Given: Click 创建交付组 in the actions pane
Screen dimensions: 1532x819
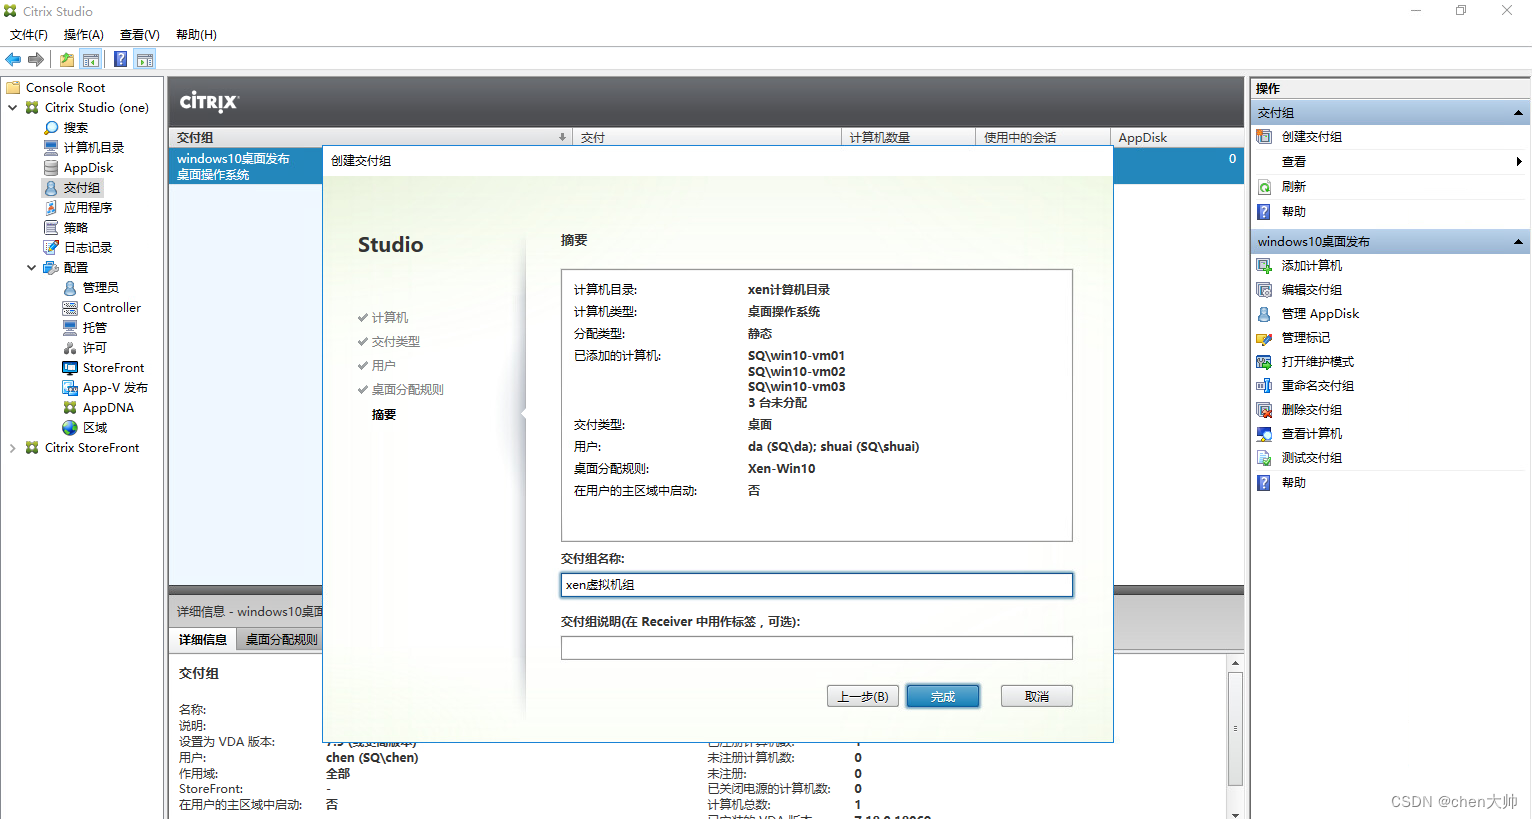Looking at the screenshot, I should tap(1311, 137).
